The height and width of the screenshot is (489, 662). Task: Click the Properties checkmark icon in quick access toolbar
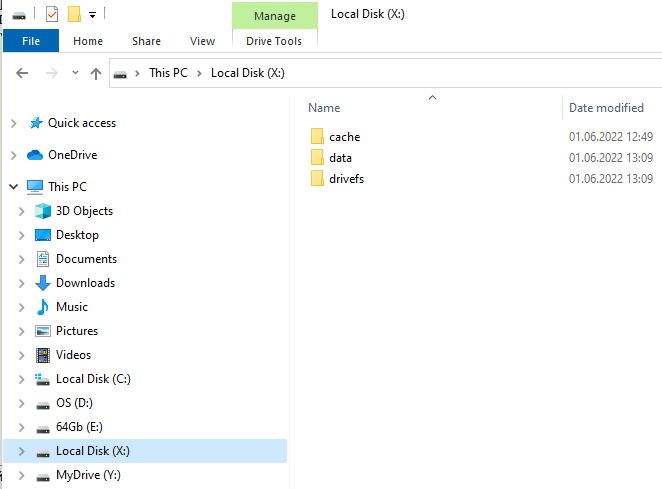(52, 14)
